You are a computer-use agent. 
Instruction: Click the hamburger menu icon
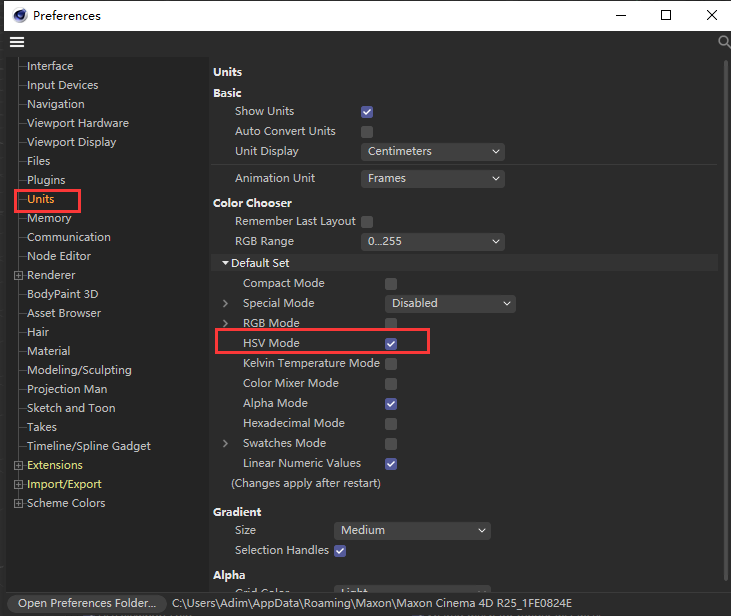[x=16, y=42]
